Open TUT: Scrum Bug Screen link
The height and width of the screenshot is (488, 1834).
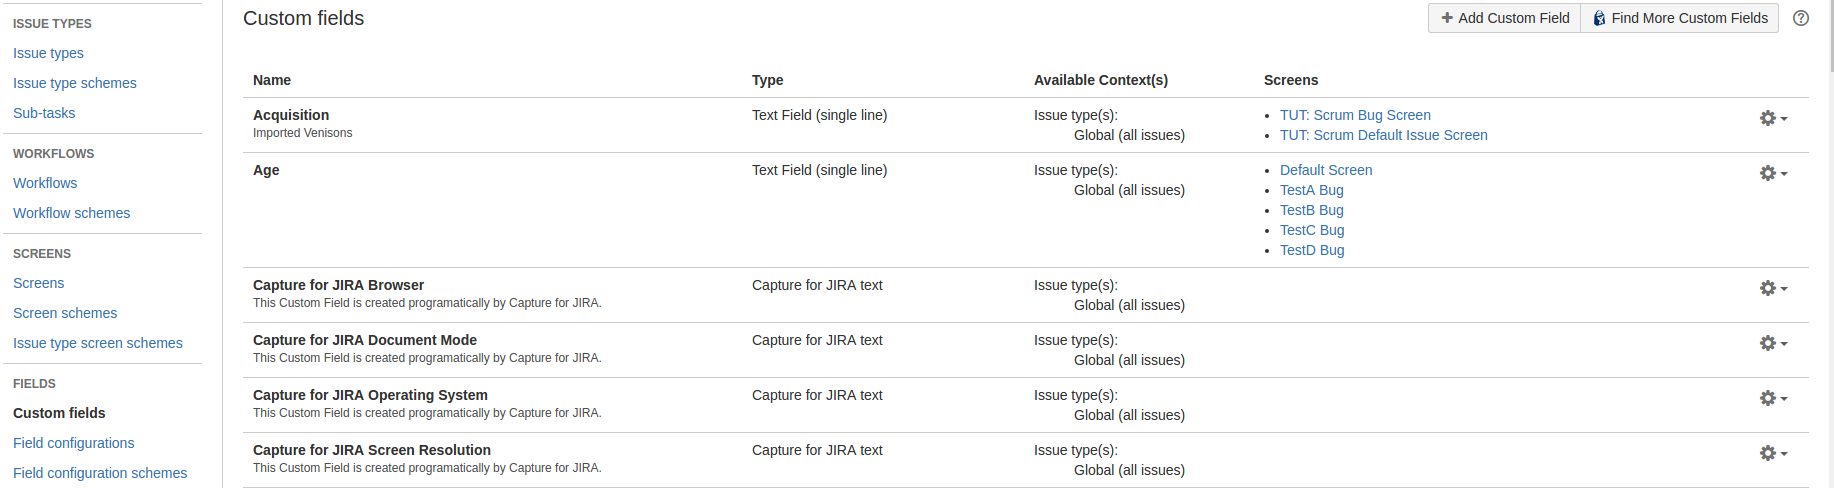pos(1355,115)
